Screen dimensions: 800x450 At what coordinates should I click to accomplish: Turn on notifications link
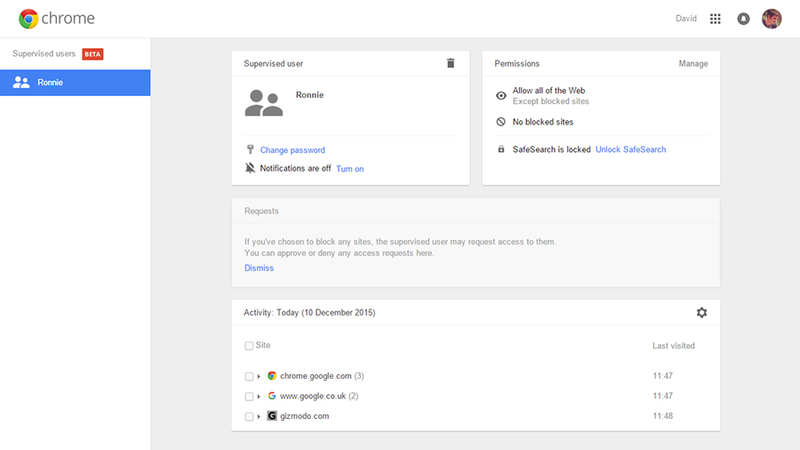pos(350,169)
